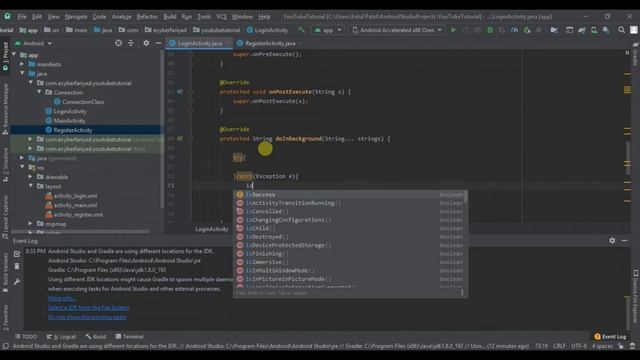The height and width of the screenshot is (360, 640).
Task: Click the green Debug bug icon
Action: point(490,30)
